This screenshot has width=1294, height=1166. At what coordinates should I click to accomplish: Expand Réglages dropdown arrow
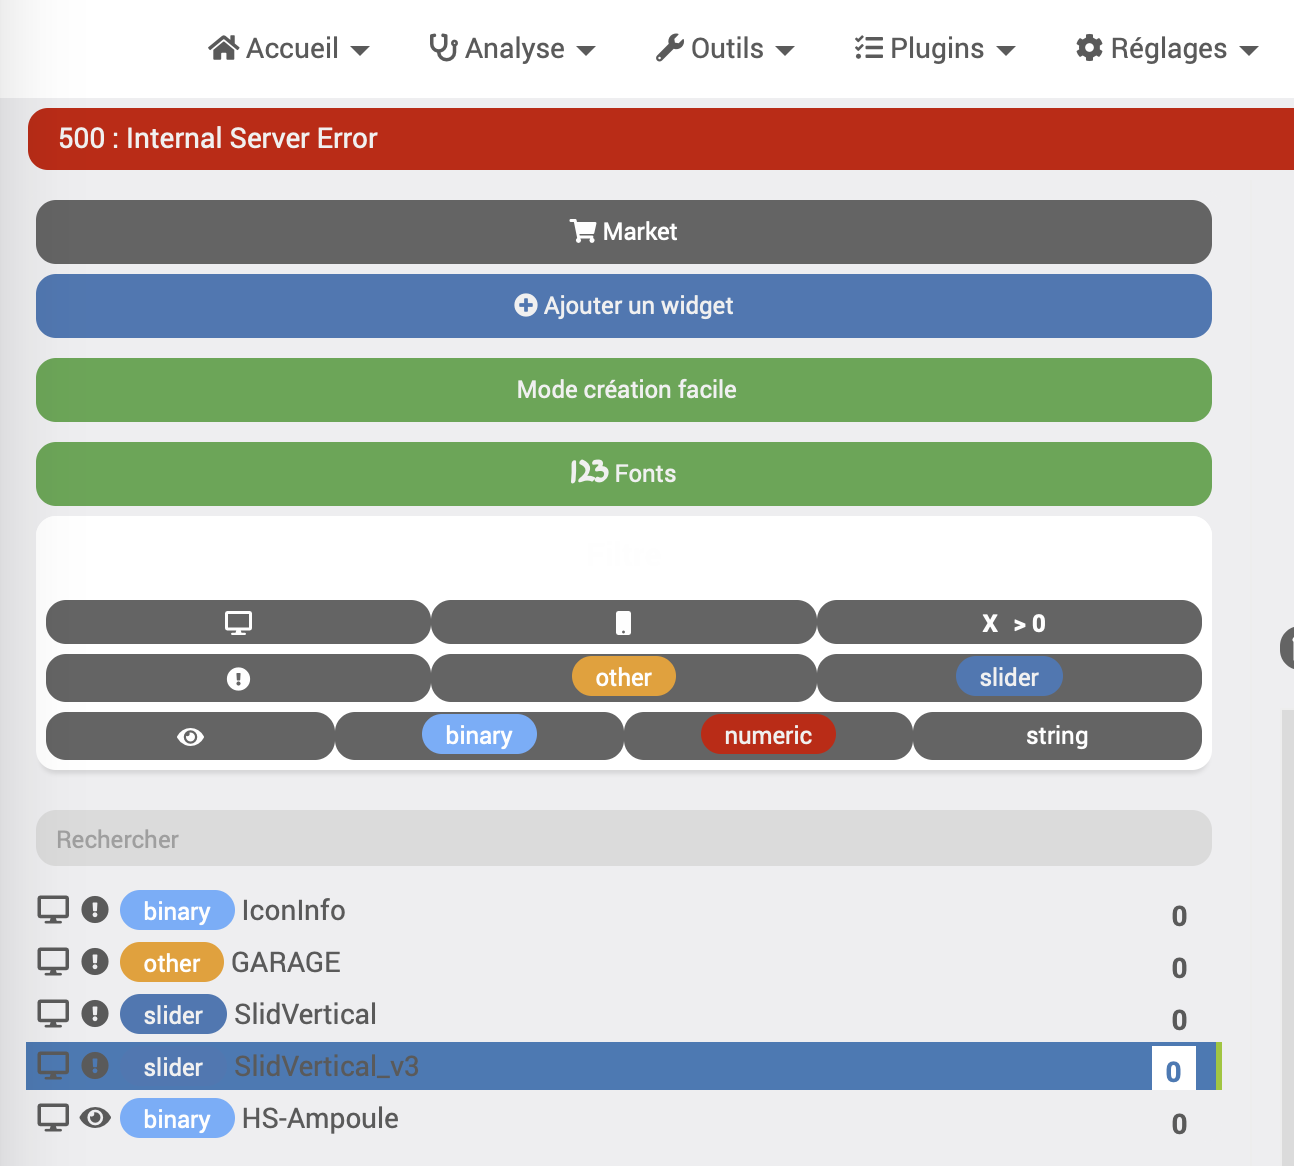[x=1249, y=50]
